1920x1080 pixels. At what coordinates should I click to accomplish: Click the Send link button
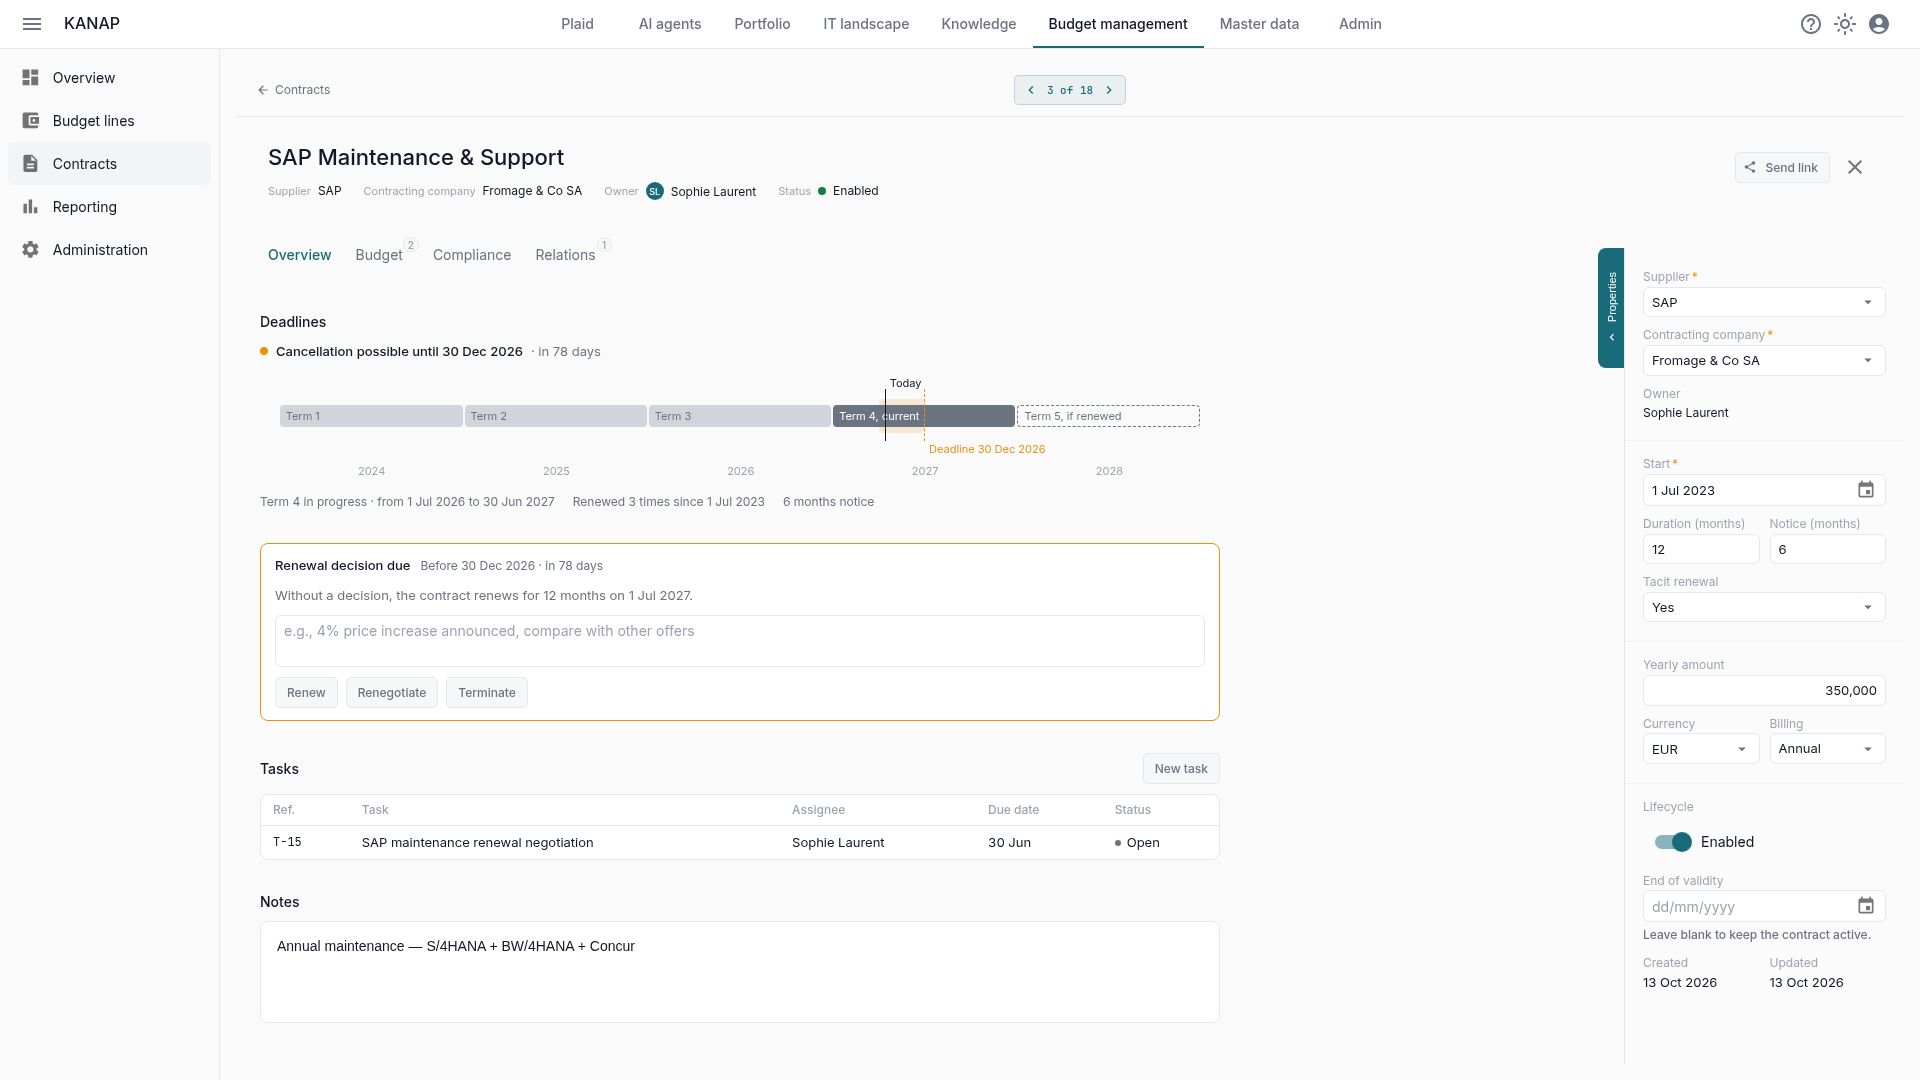click(x=1782, y=167)
